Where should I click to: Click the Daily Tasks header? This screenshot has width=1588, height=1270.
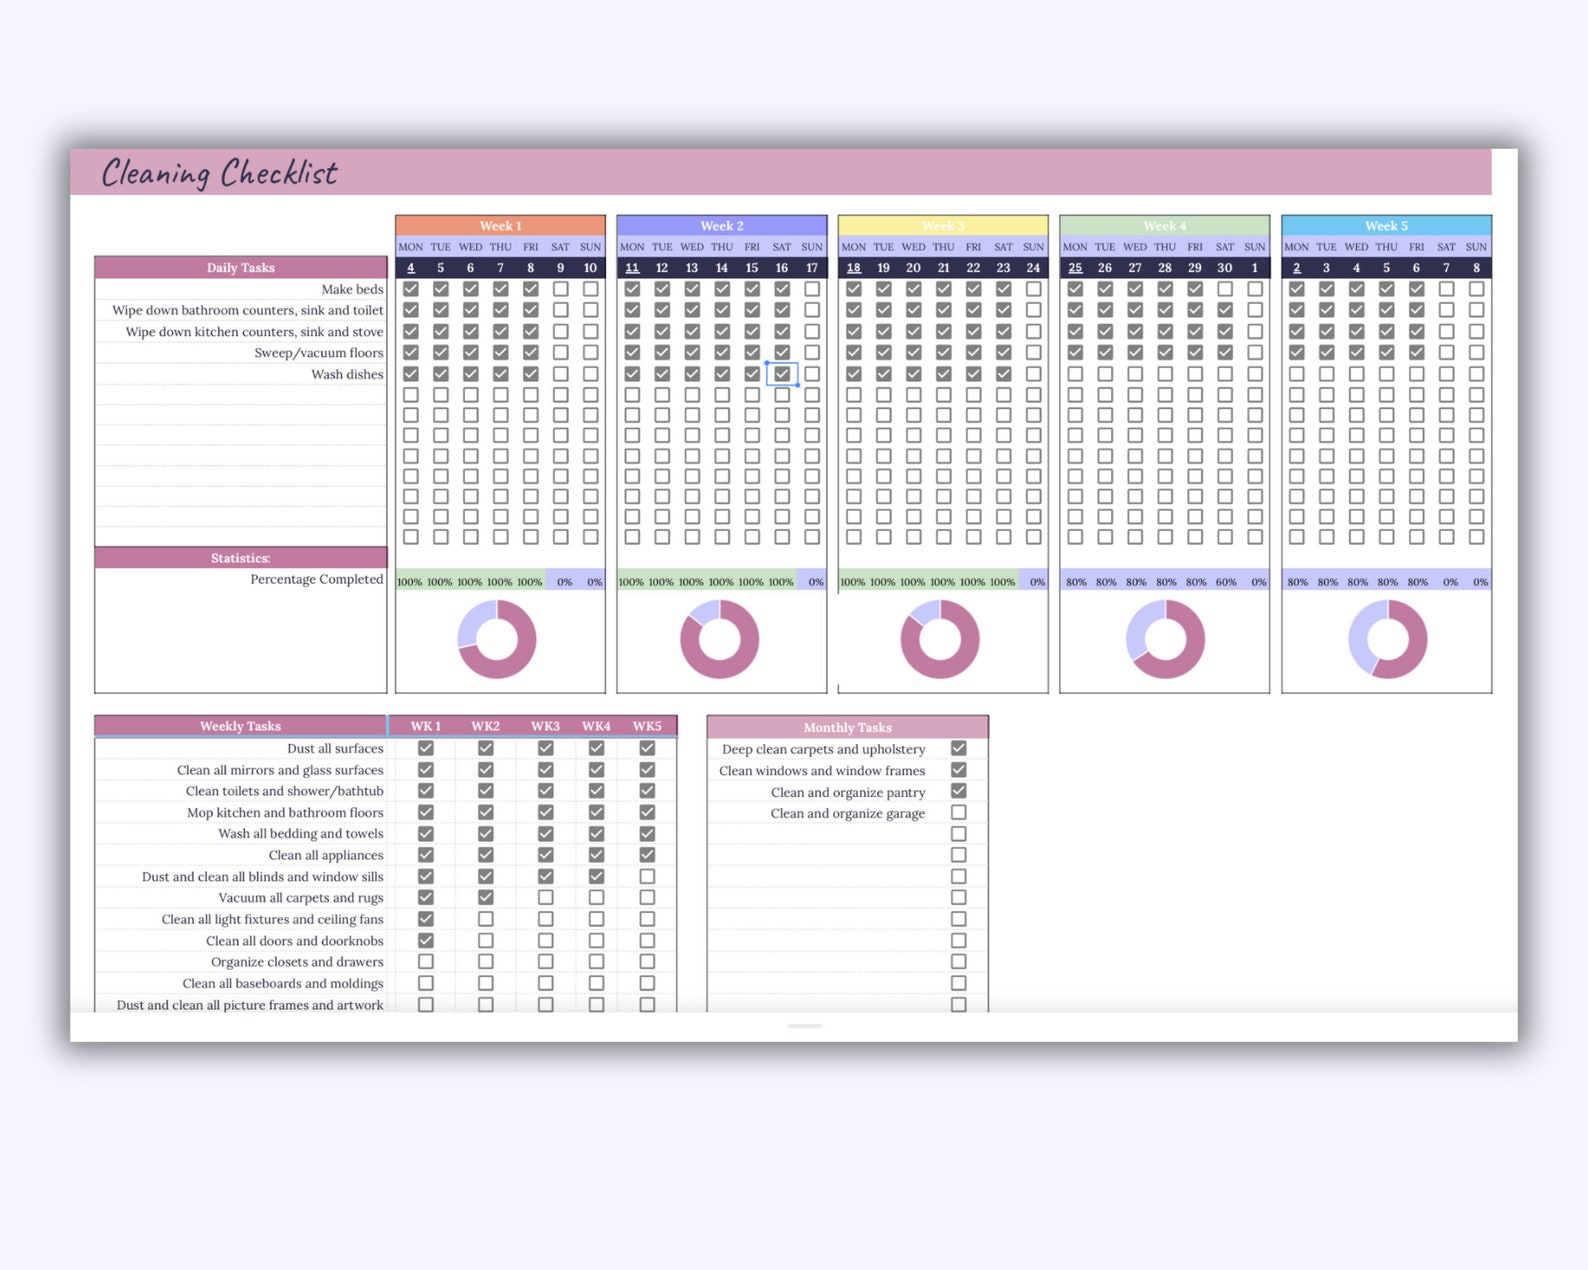(241, 268)
